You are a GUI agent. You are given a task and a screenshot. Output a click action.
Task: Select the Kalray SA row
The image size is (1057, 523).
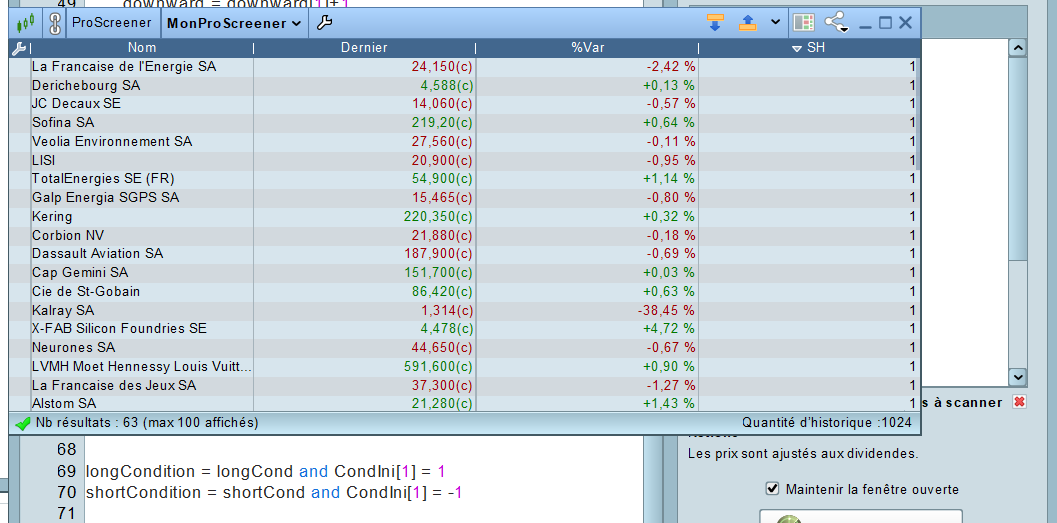[462, 310]
